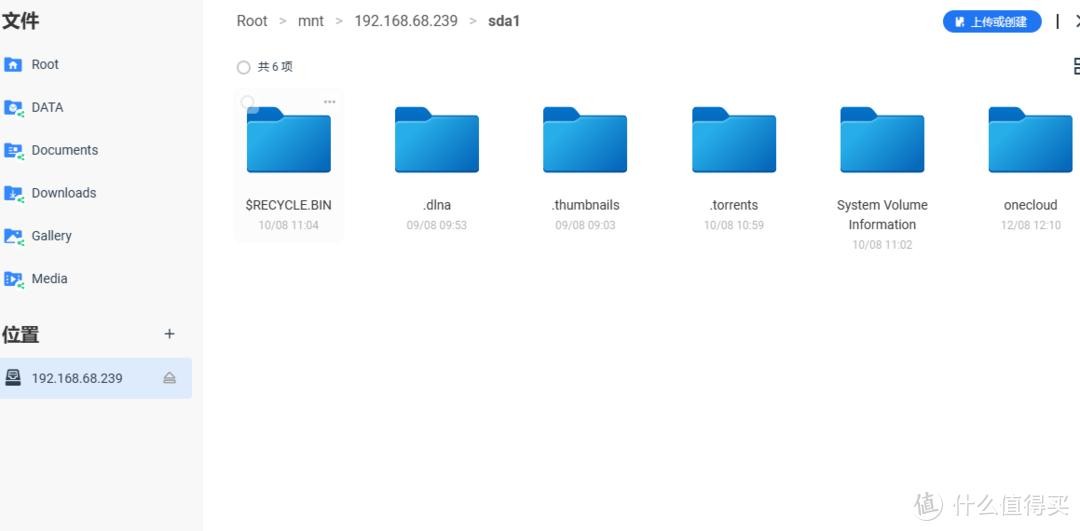Viewport: 1080px width, 531px height.
Task: Add a new location with plus icon
Action: (169, 334)
